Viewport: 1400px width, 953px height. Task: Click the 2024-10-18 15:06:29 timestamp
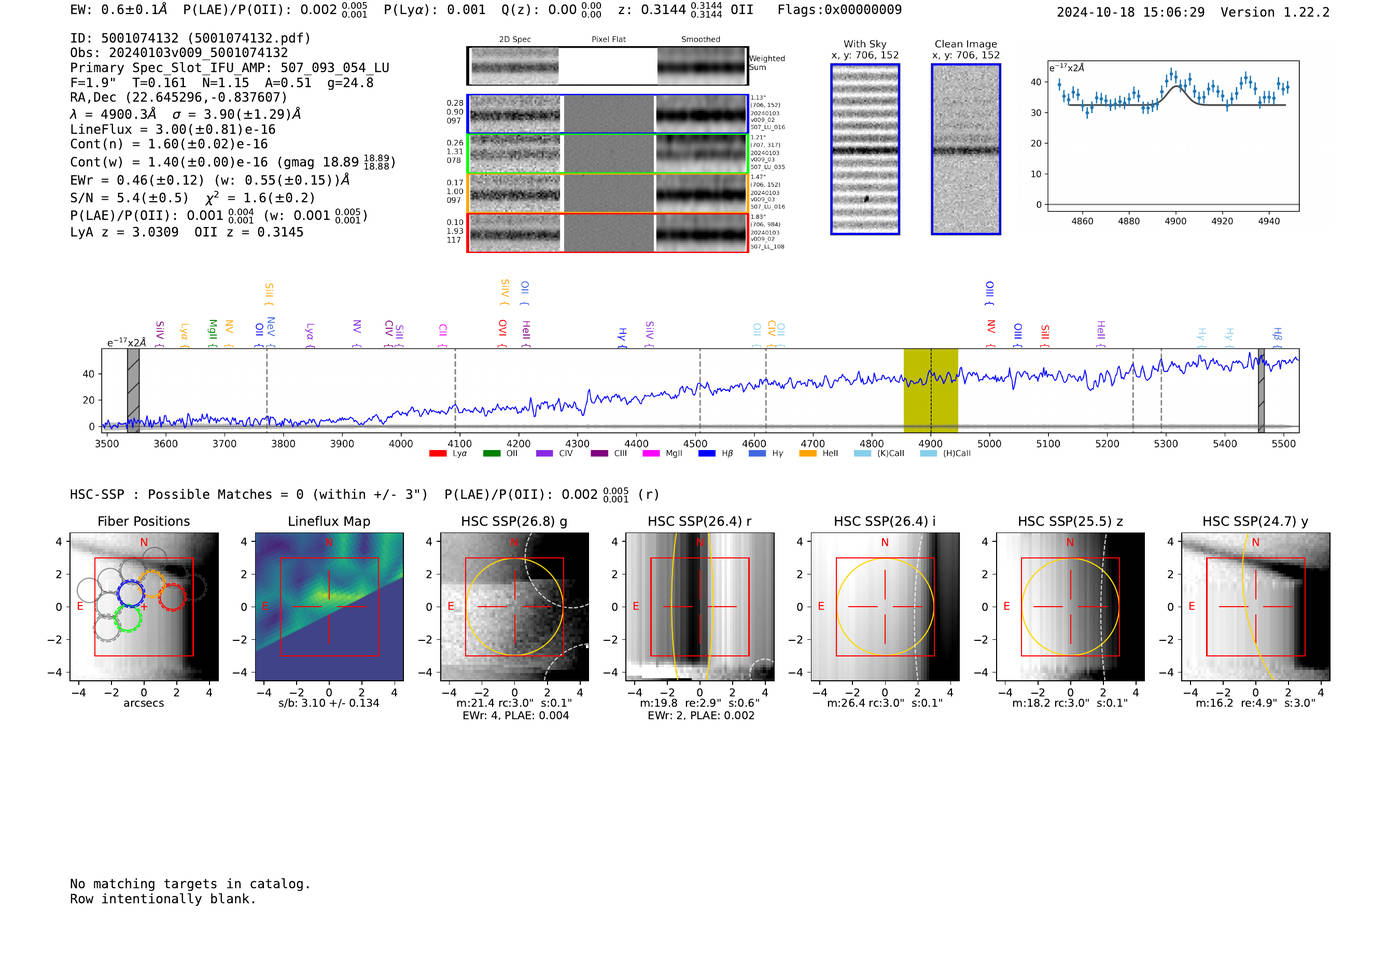click(x=1131, y=12)
